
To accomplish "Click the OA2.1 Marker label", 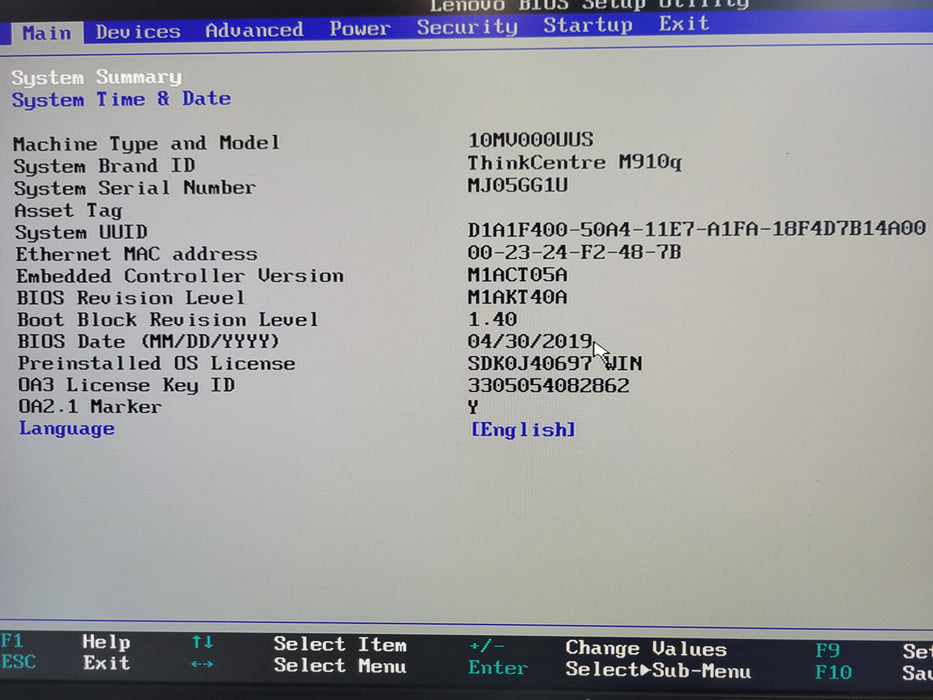I will click(x=90, y=407).
